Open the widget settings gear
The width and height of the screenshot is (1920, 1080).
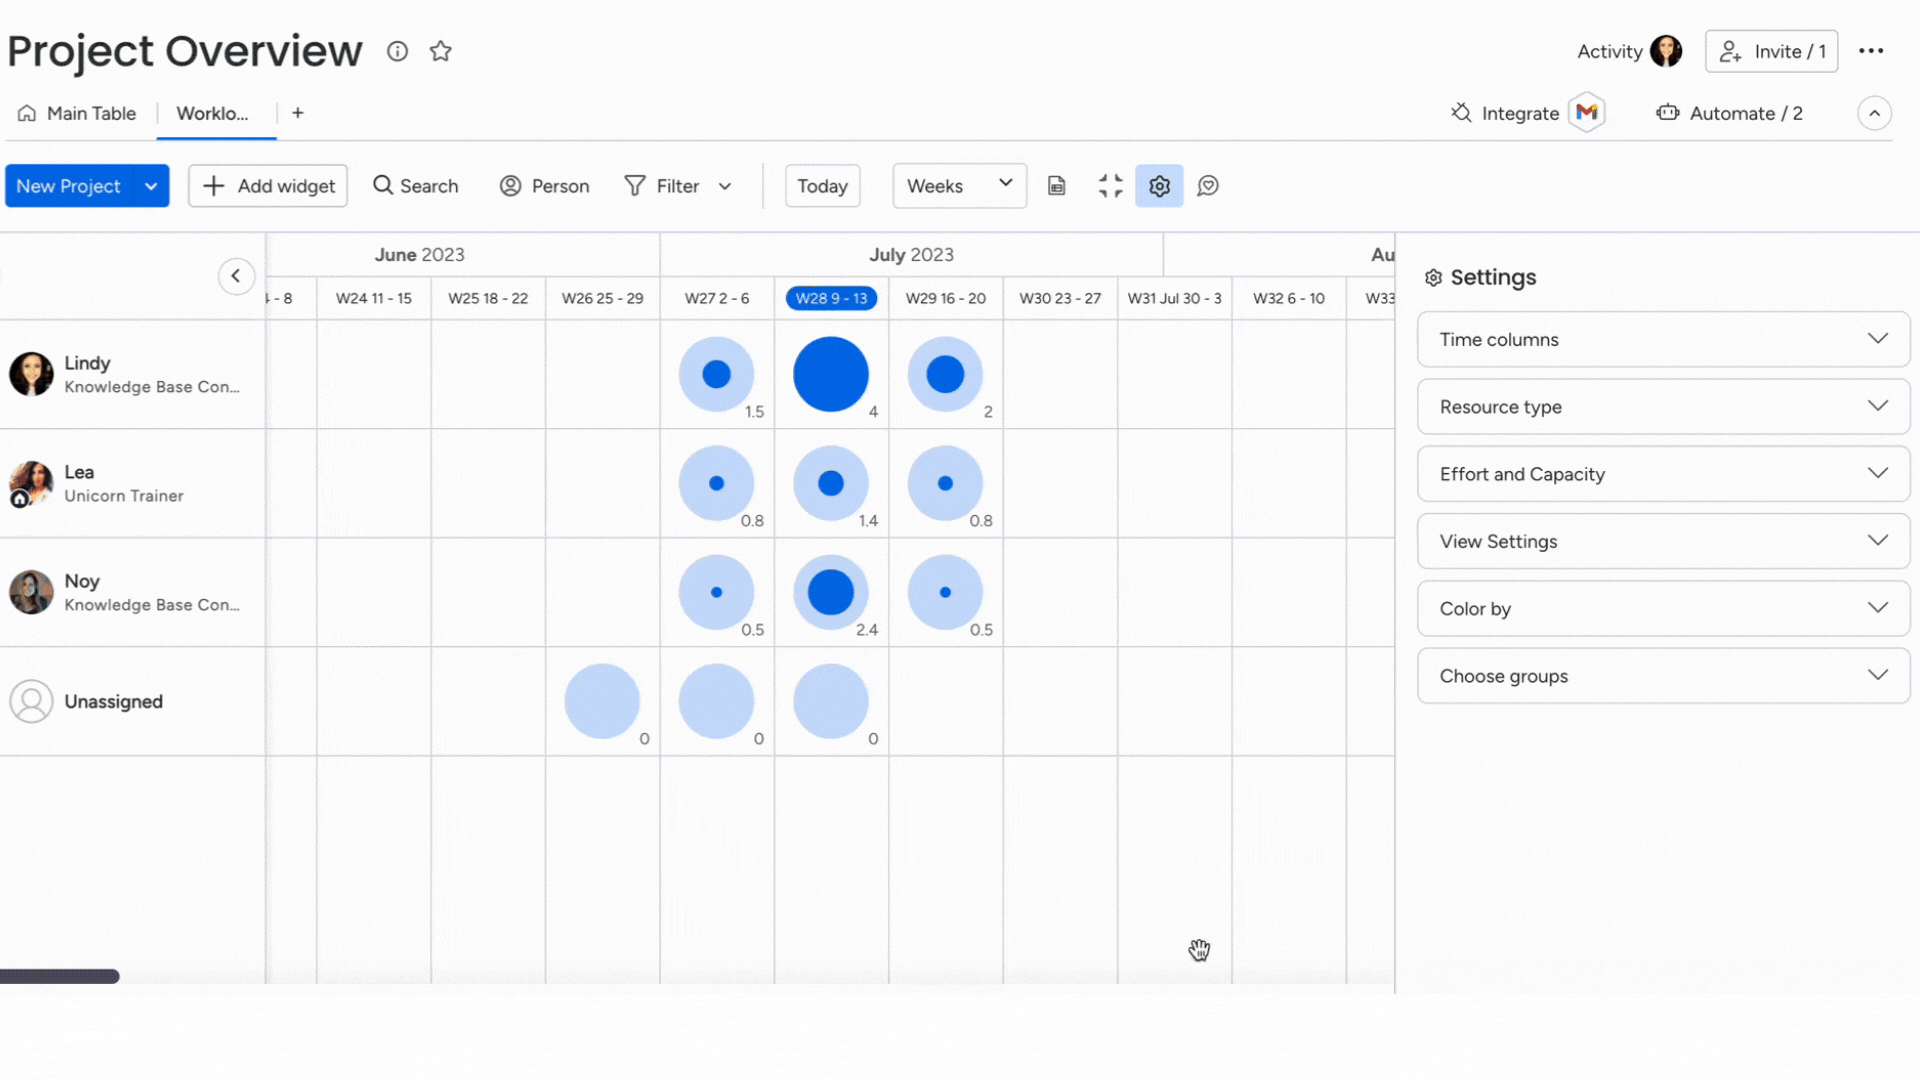1159,186
